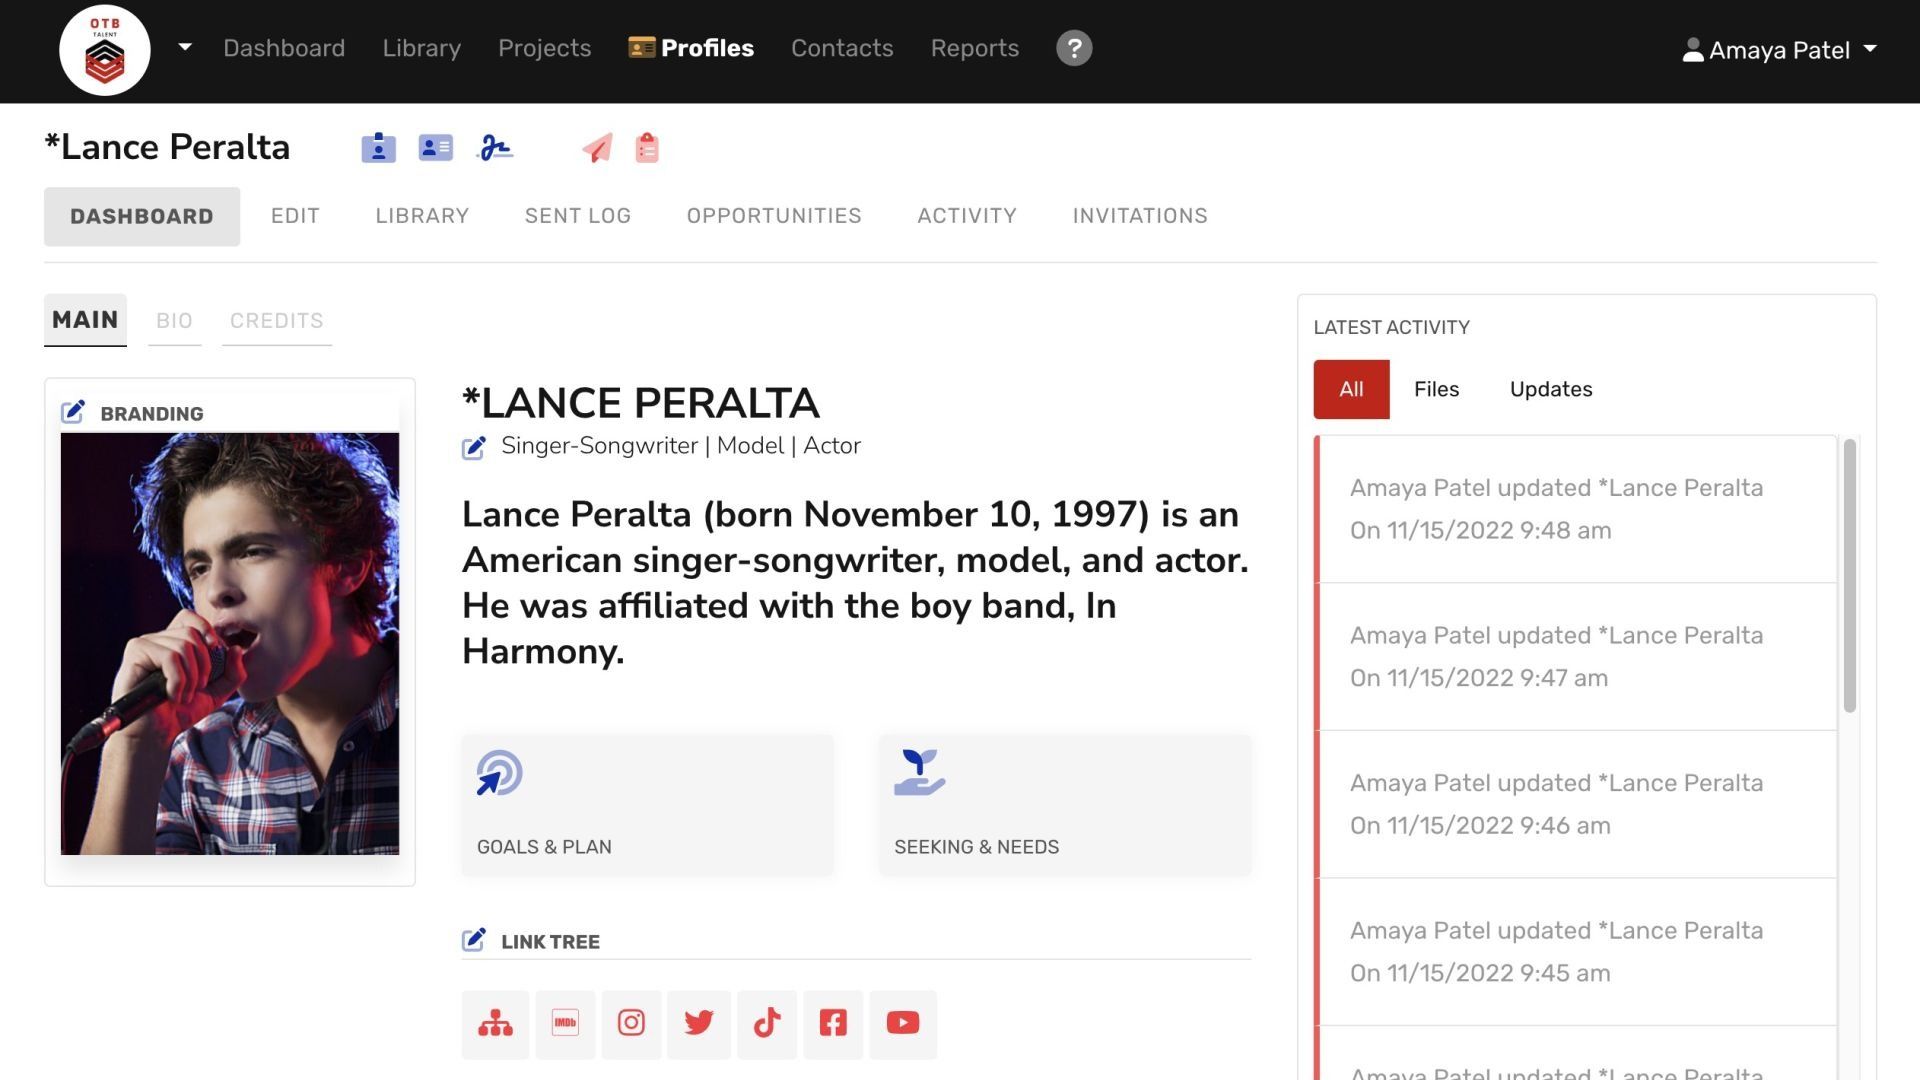Image resolution: width=1920 pixels, height=1080 pixels.
Task: Click the help question mark icon
Action: (1074, 48)
